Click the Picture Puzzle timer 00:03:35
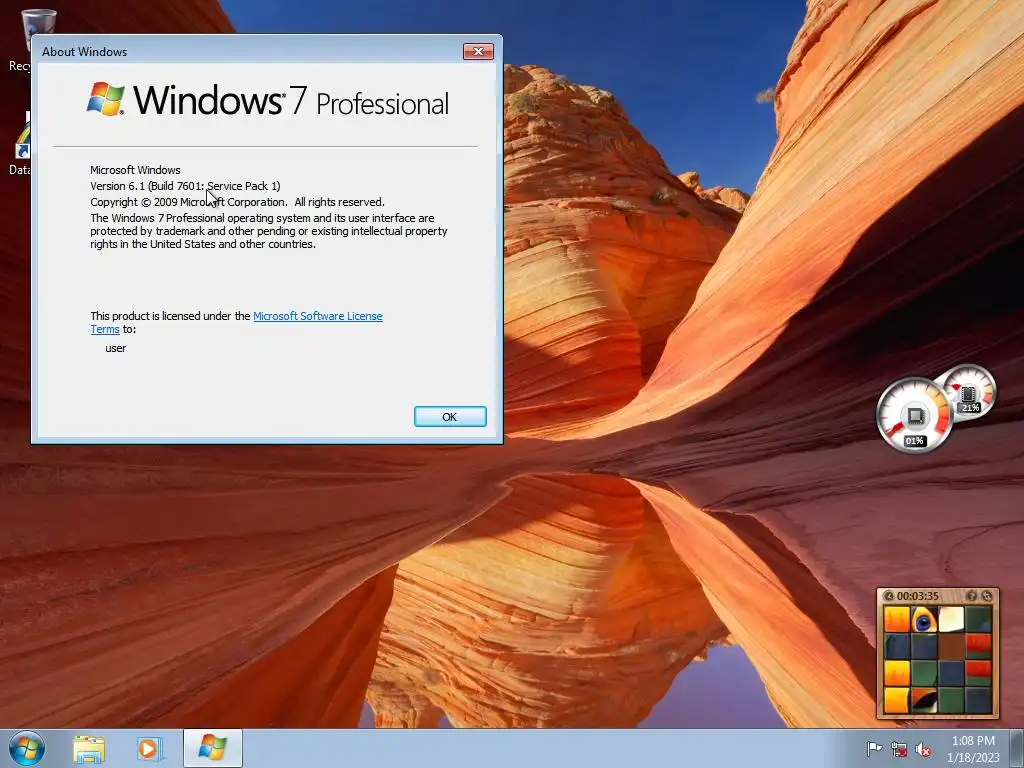1024x768 pixels. (x=918, y=596)
